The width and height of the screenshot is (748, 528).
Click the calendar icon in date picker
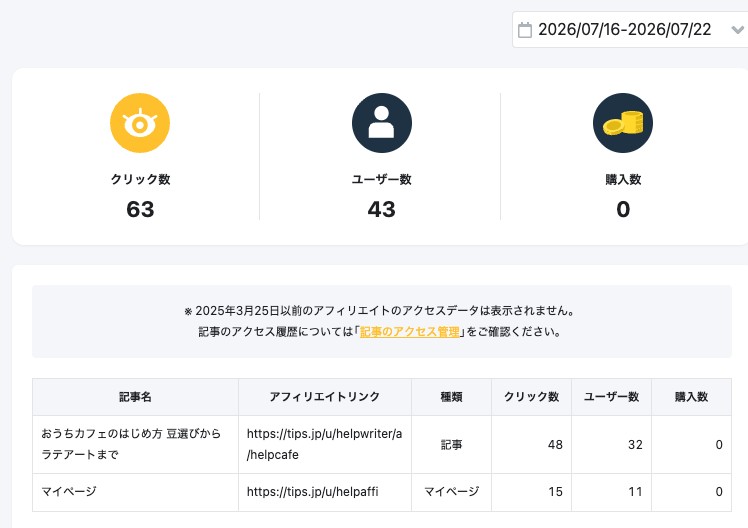[525, 30]
